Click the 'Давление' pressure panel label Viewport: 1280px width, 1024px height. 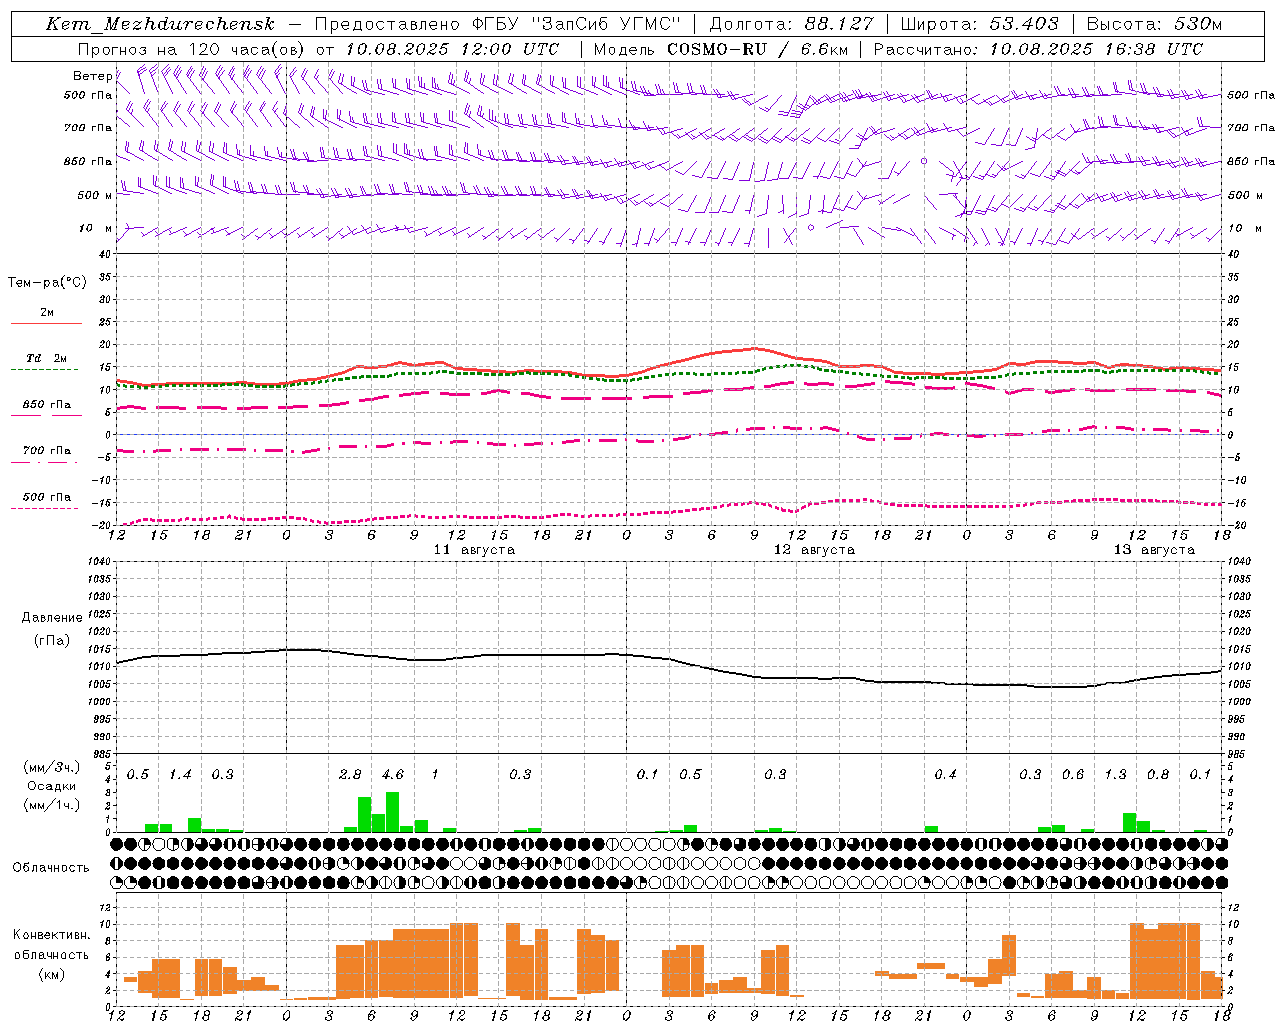[x=52, y=618]
